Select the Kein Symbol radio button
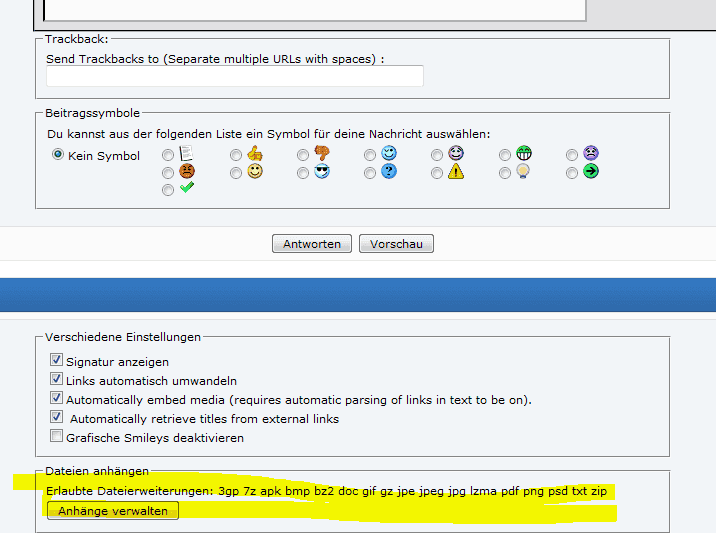 tap(58, 154)
